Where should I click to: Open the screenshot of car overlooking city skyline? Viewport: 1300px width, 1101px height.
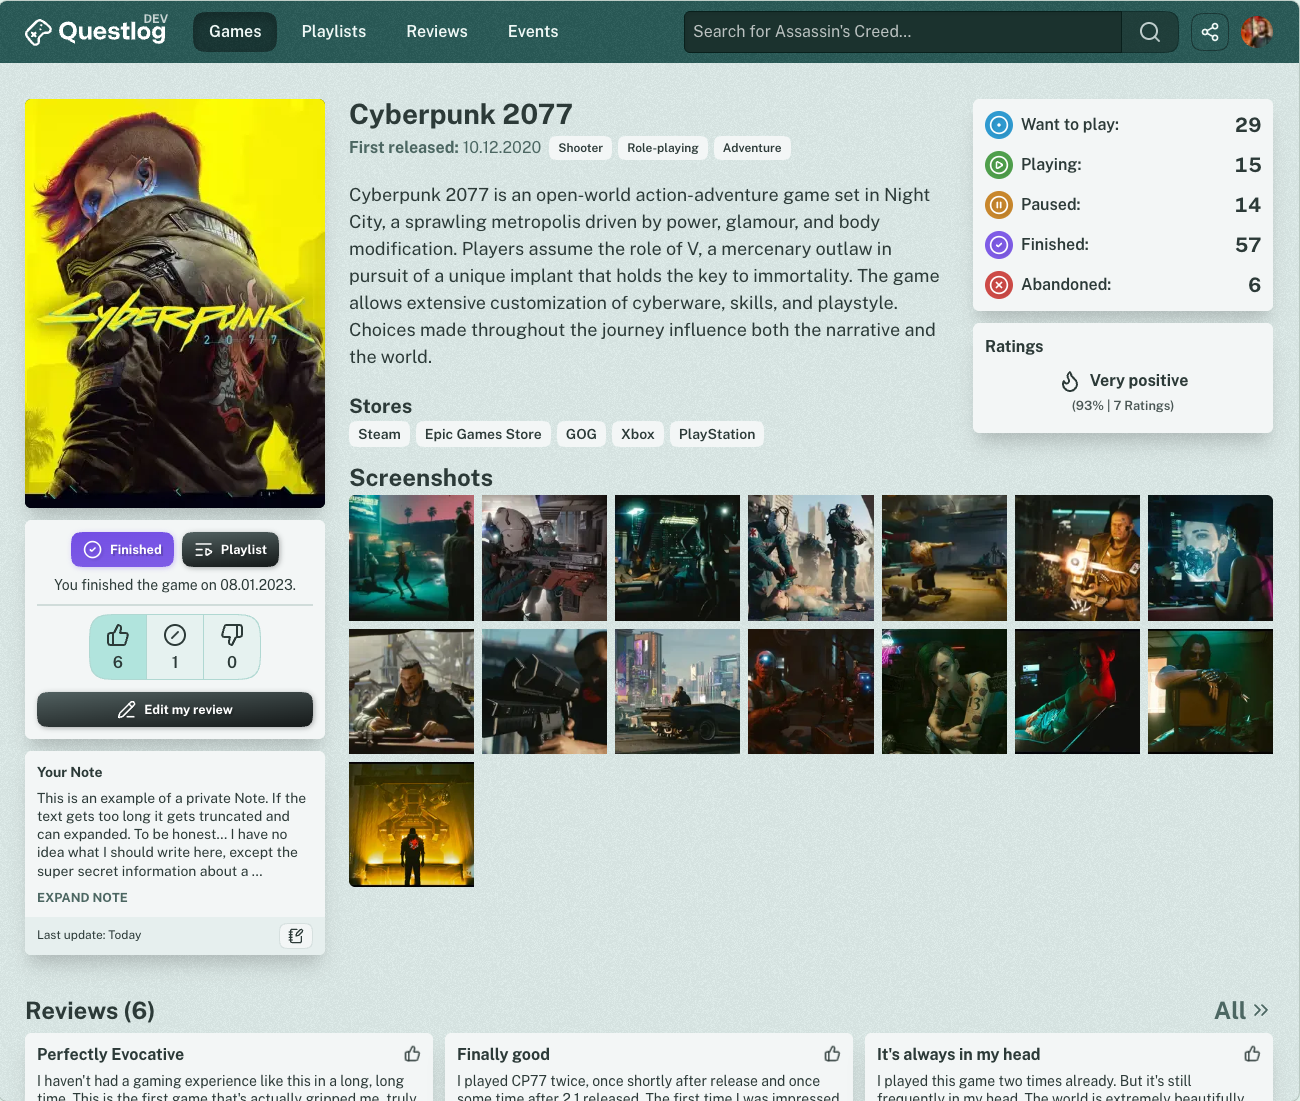(x=678, y=691)
